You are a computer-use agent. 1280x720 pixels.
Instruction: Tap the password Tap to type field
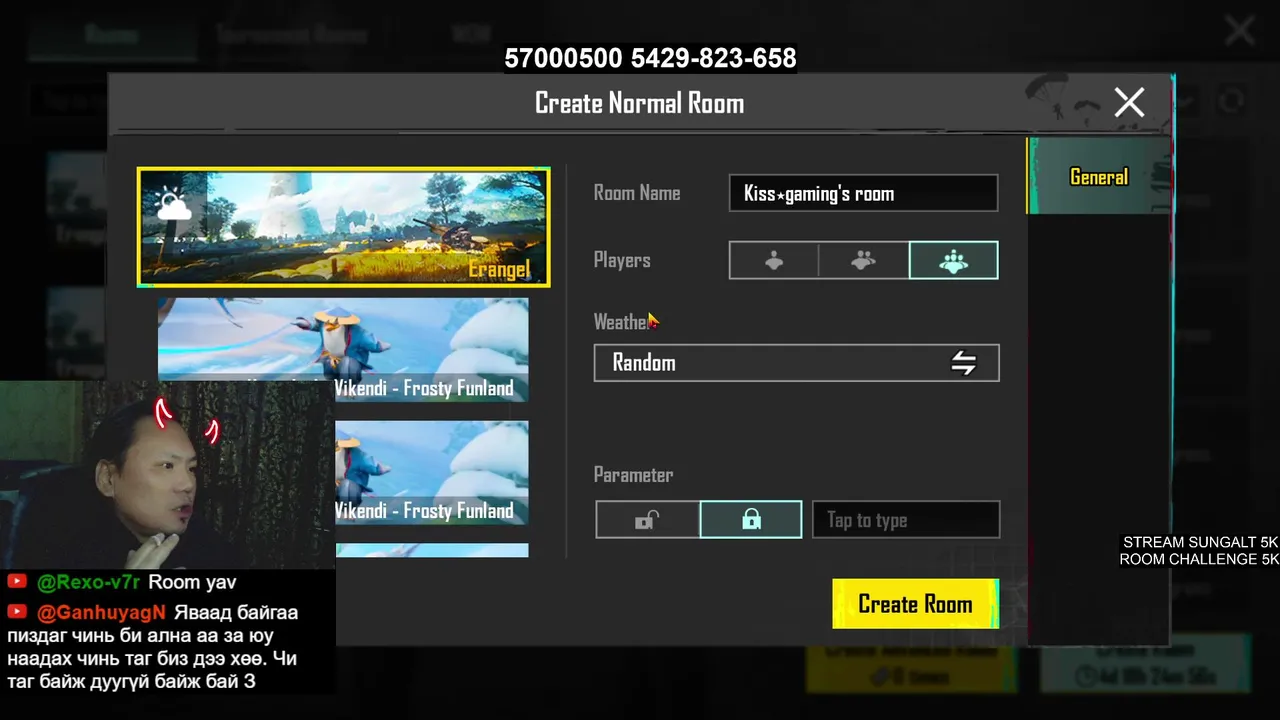pyautogui.click(x=905, y=520)
